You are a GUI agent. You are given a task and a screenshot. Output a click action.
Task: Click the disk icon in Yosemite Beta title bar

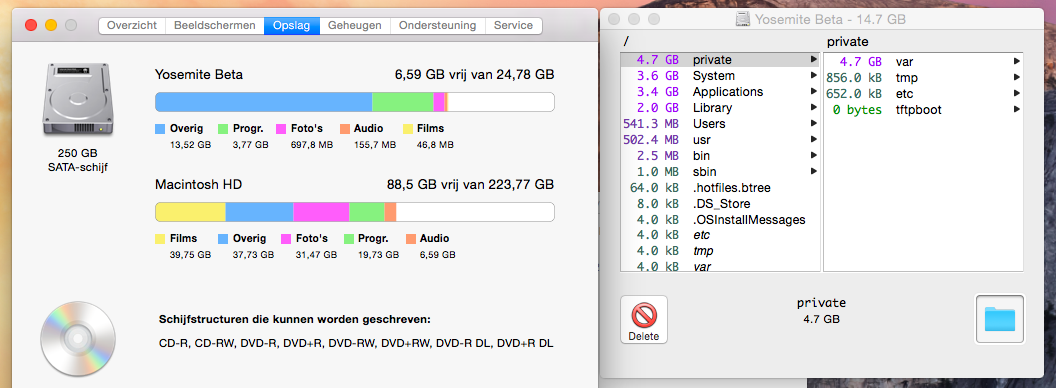click(744, 20)
